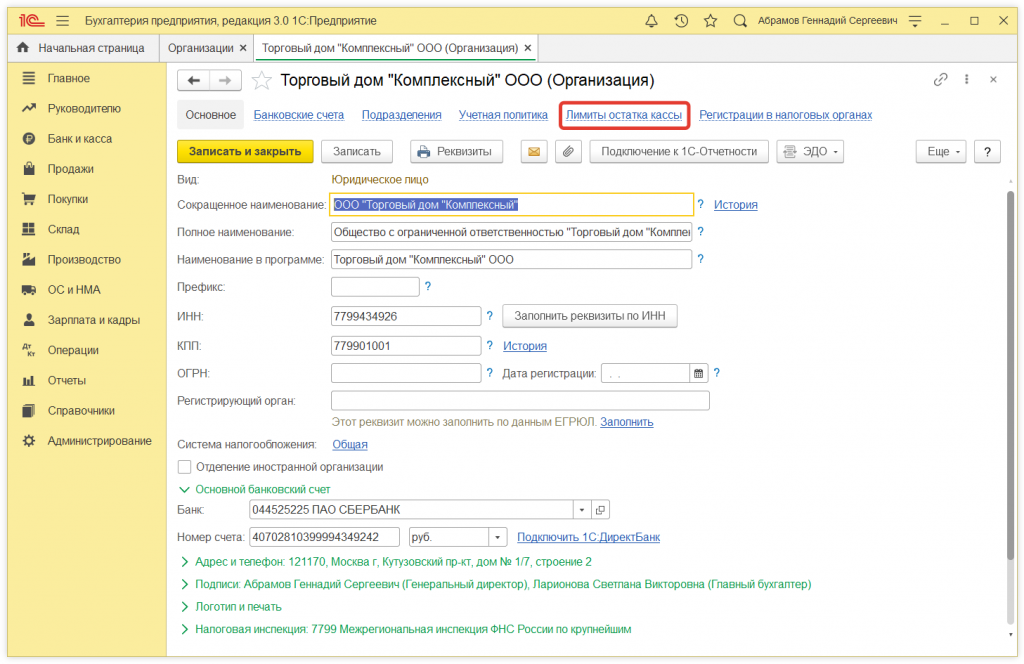
Task: Click the notifications bell icon
Action: pyautogui.click(x=652, y=20)
